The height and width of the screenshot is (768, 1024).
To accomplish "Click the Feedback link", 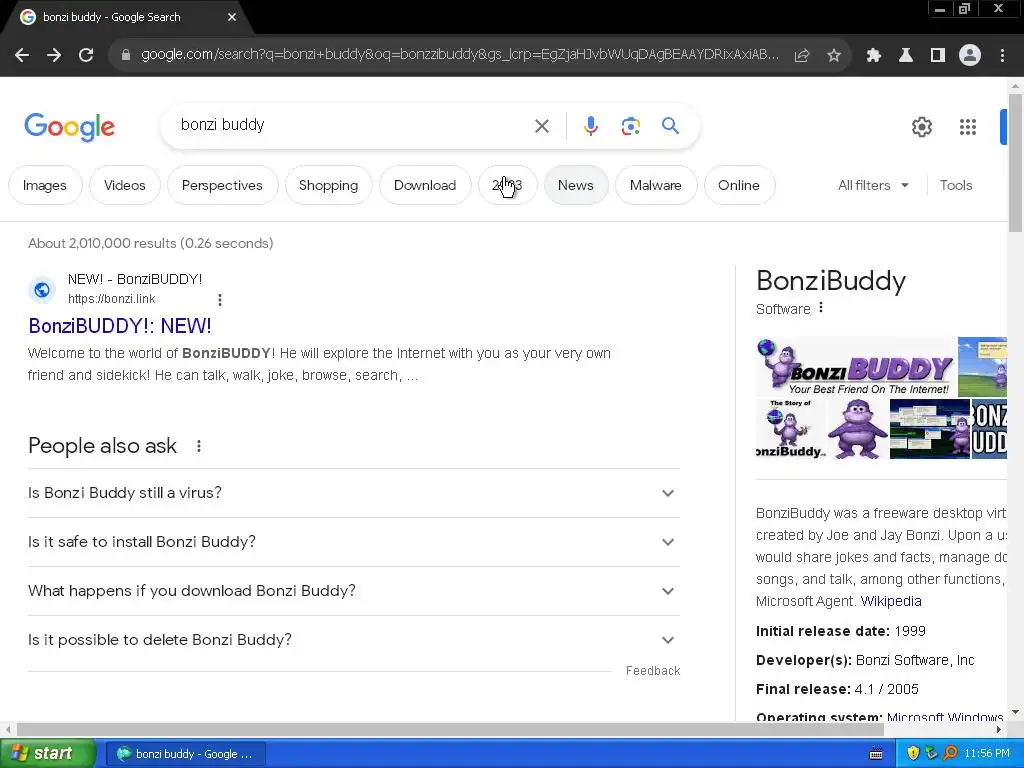I will coord(653,671).
